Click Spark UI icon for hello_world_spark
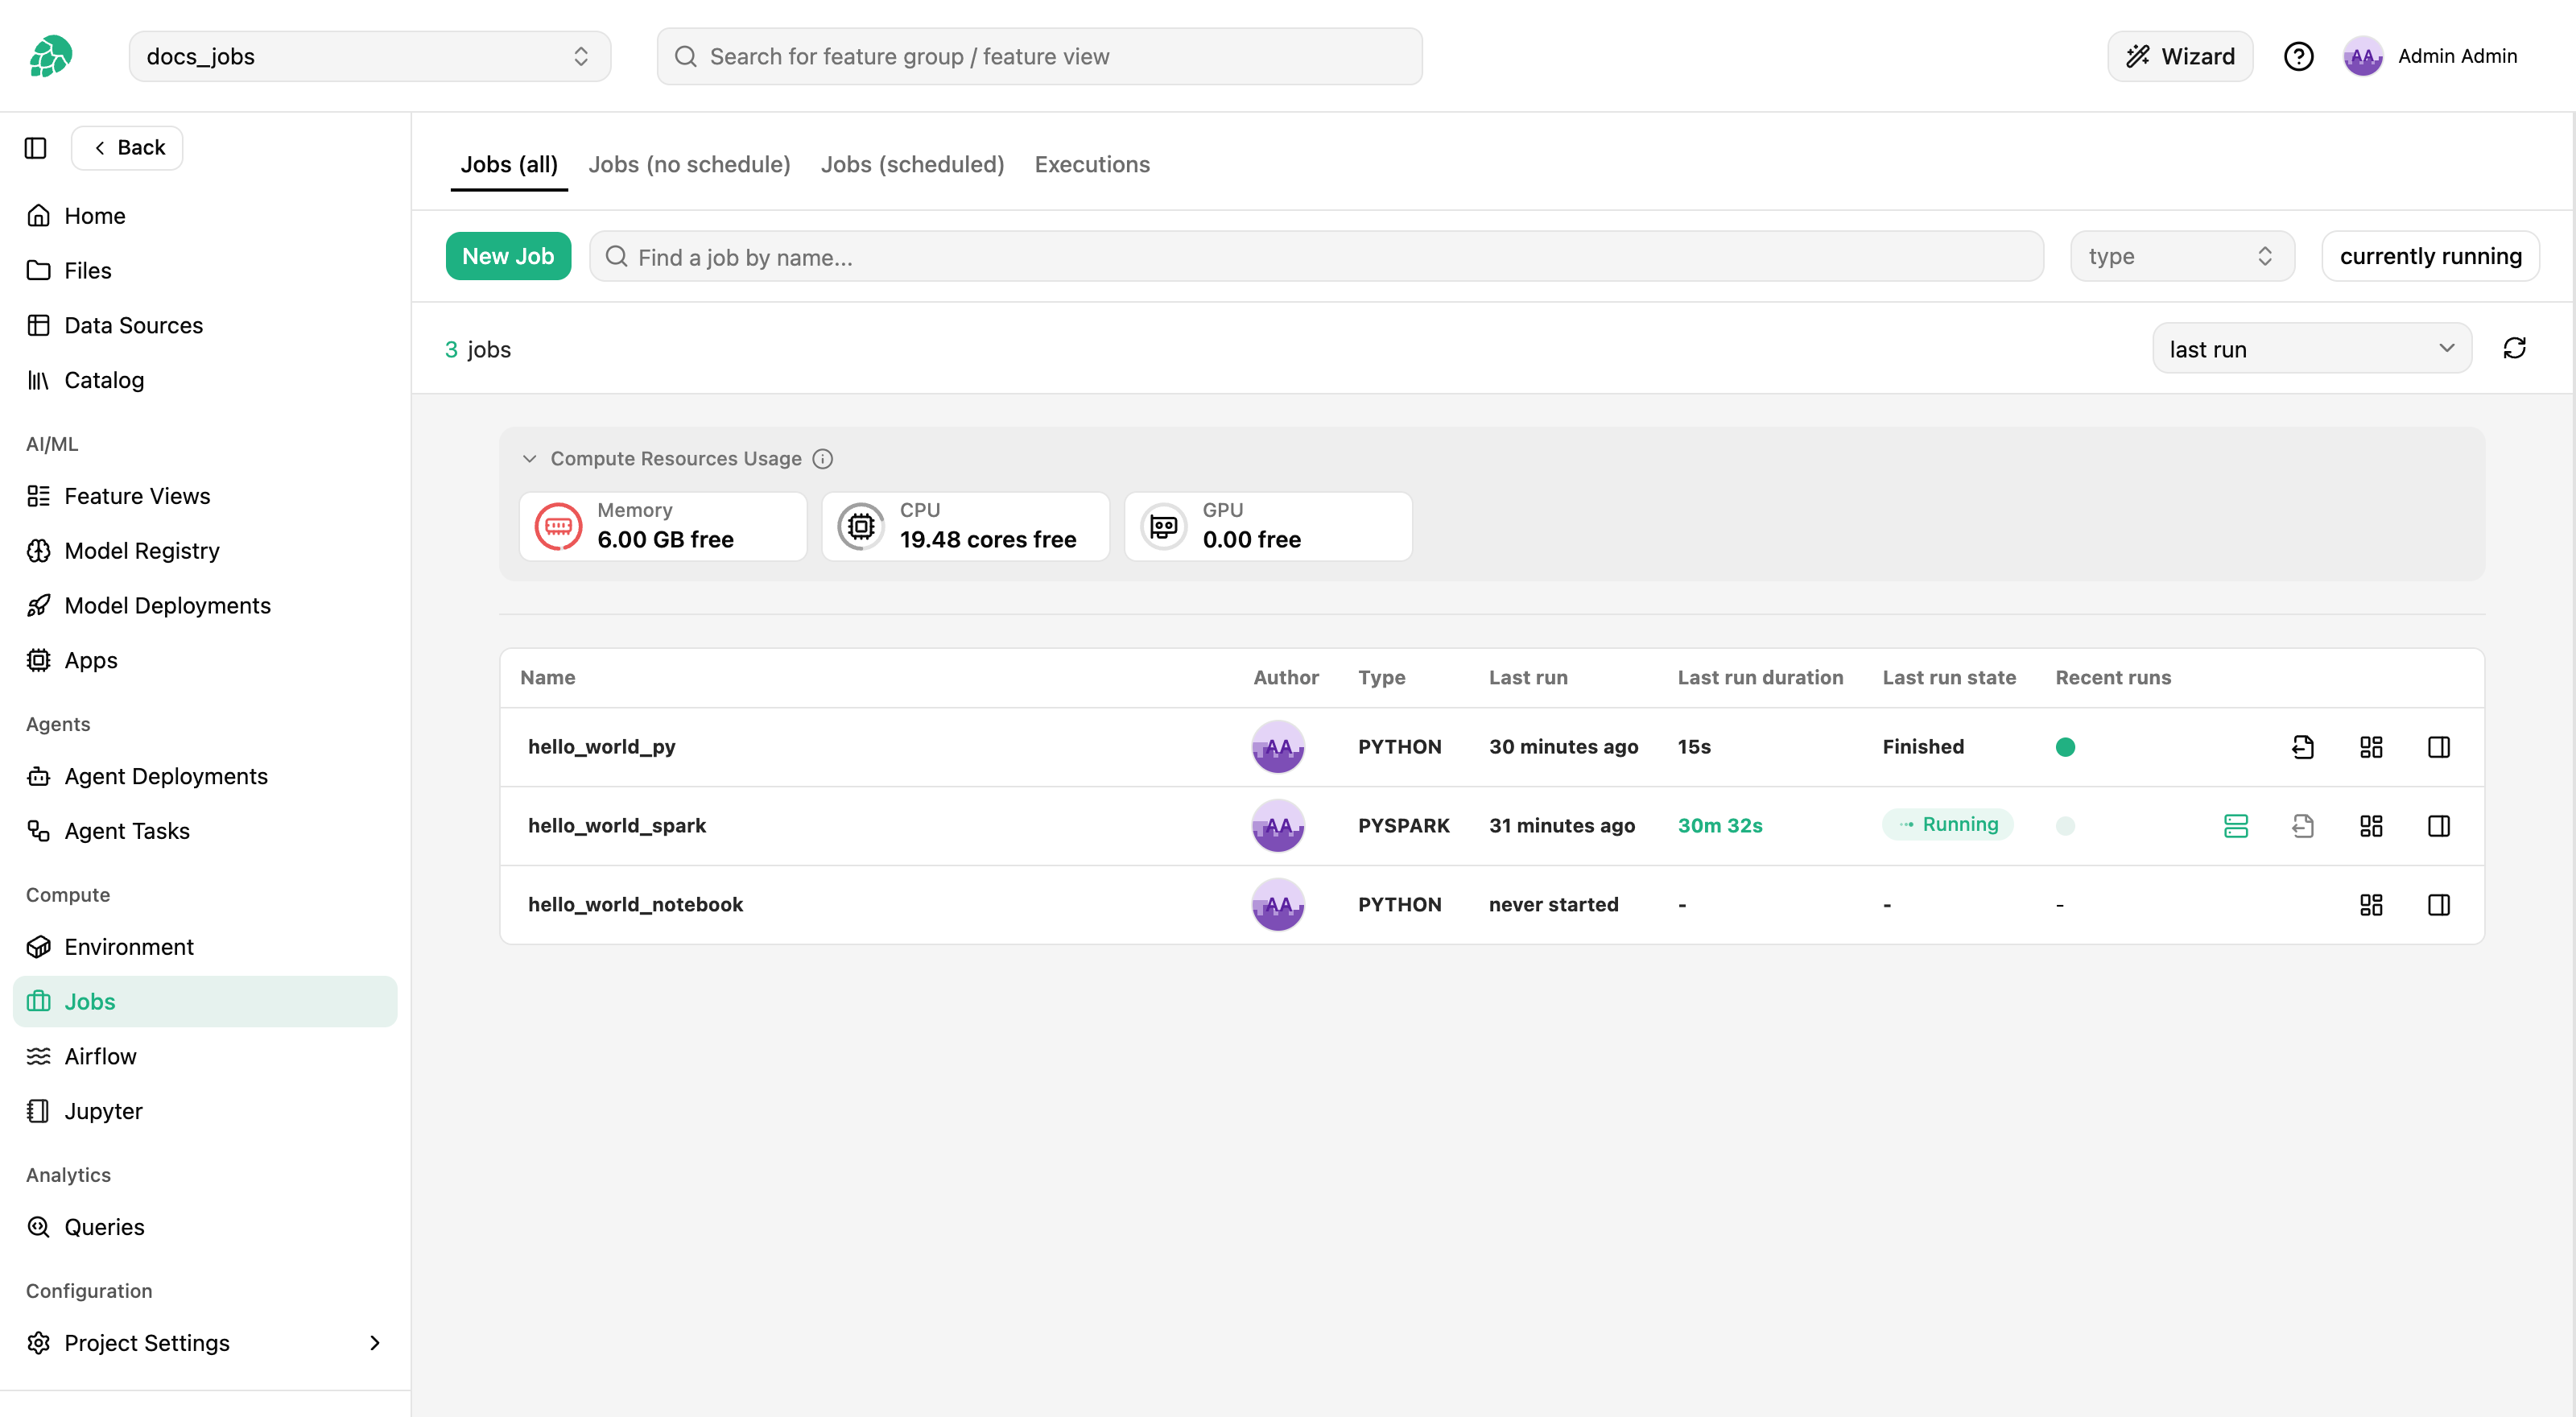 (2236, 826)
